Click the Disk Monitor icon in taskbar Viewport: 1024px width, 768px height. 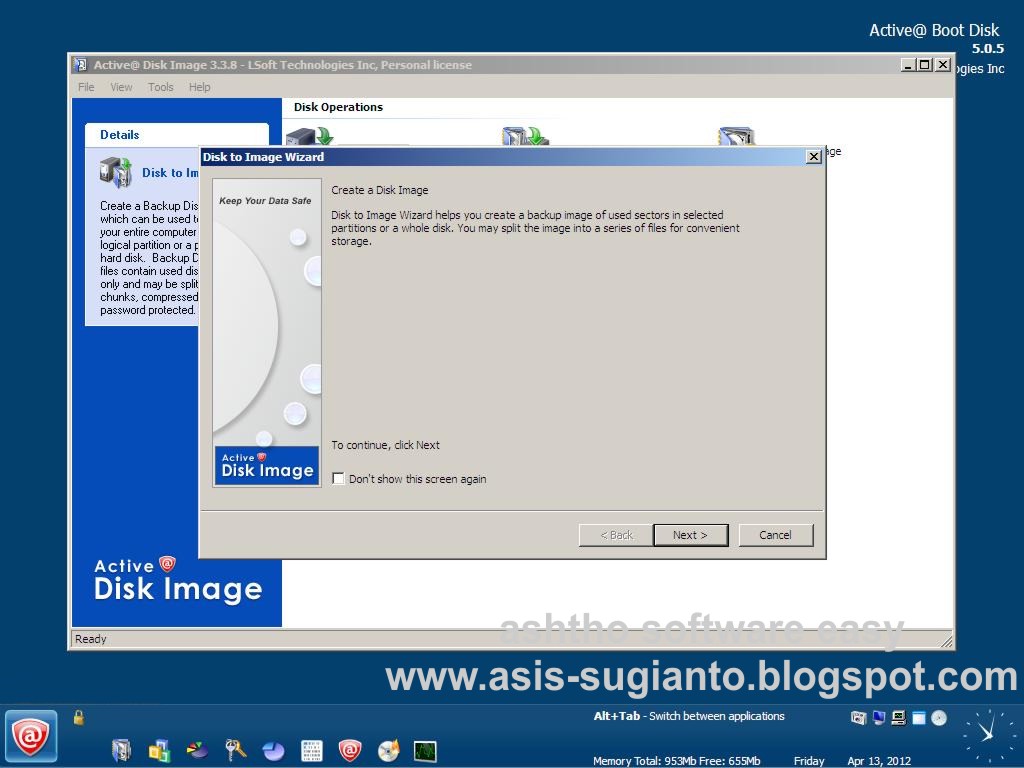click(424, 750)
